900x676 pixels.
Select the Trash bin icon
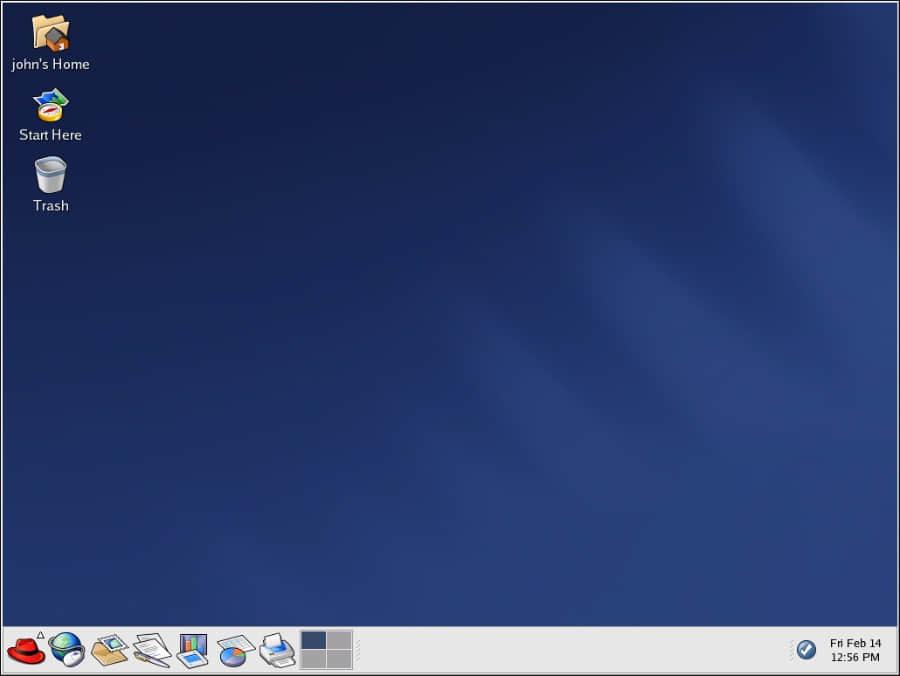pos(50,176)
